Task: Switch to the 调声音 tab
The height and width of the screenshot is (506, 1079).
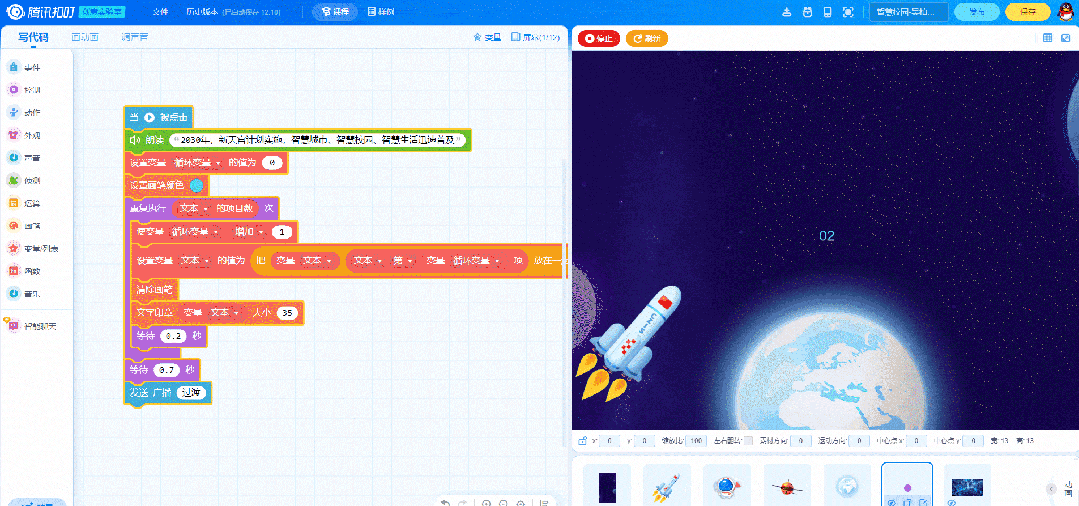Action: coord(134,37)
